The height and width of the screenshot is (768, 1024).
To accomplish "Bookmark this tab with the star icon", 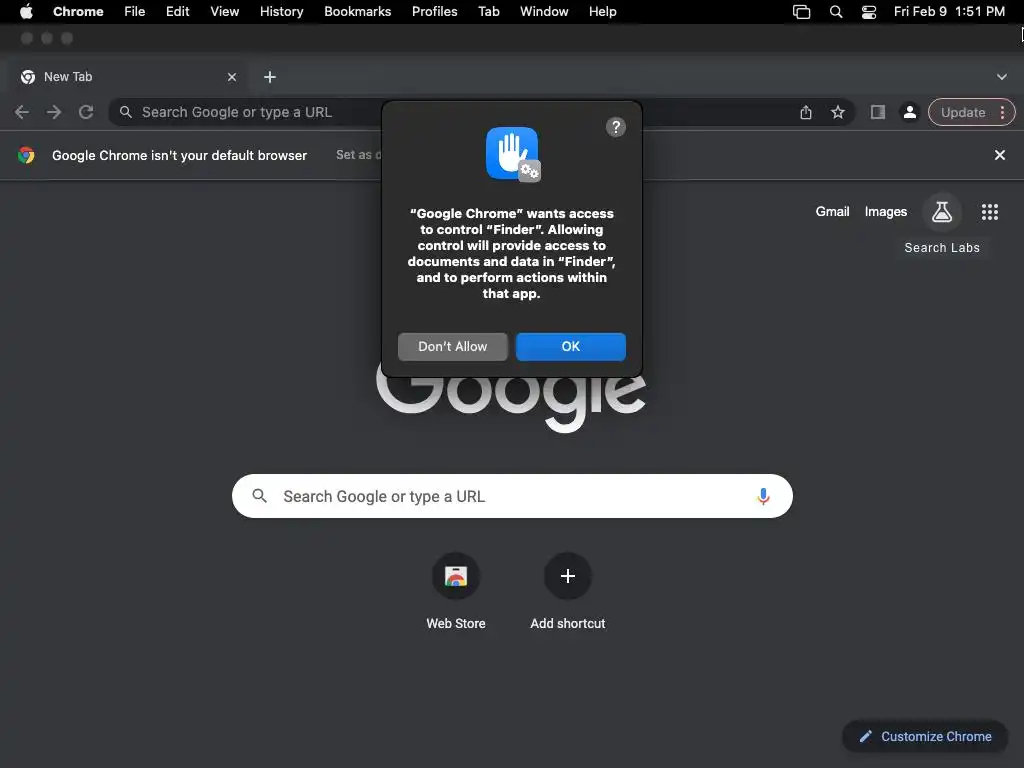I will pyautogui.click(x=838, y=112).
